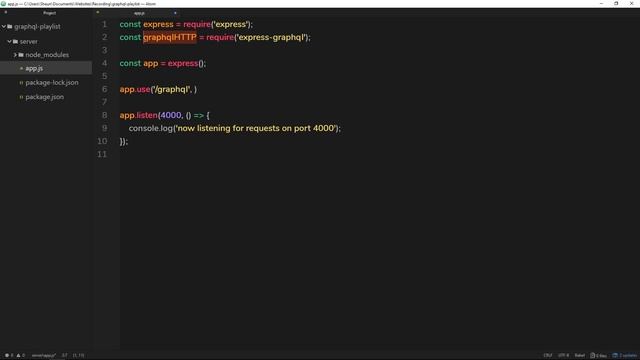Click the graphql-playlist folder icon
Viewport: 640px width, 360px height.
click(10, 27)
